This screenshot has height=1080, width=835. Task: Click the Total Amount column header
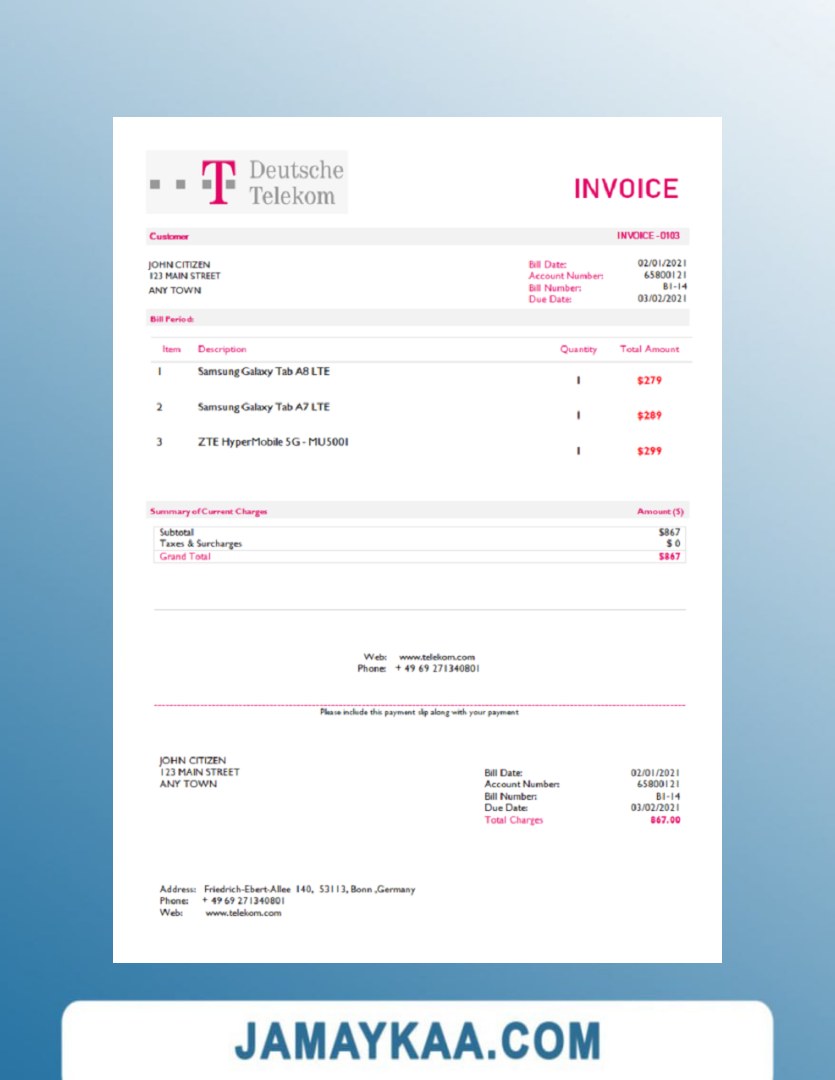[x=649, y=349]
